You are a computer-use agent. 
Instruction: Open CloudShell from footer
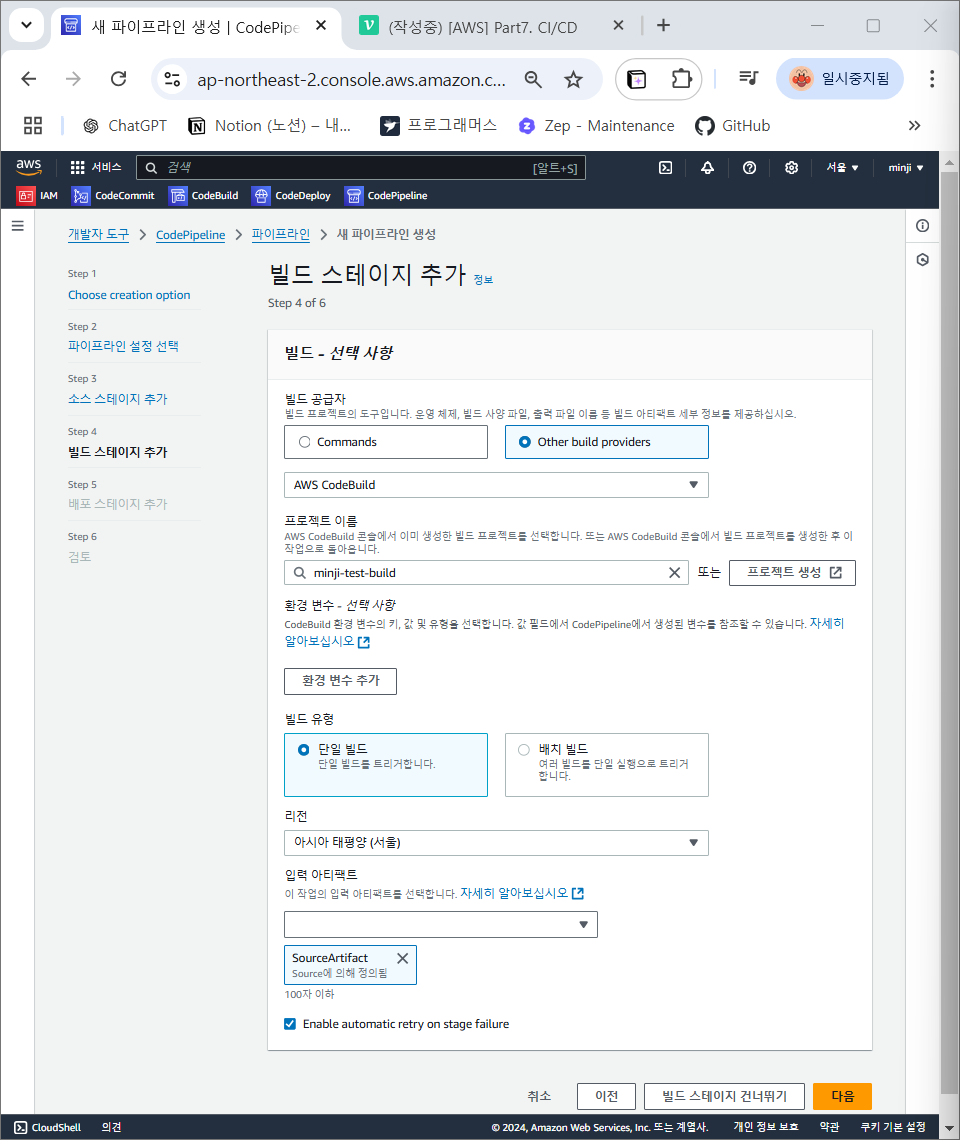tap(48, 1128)
